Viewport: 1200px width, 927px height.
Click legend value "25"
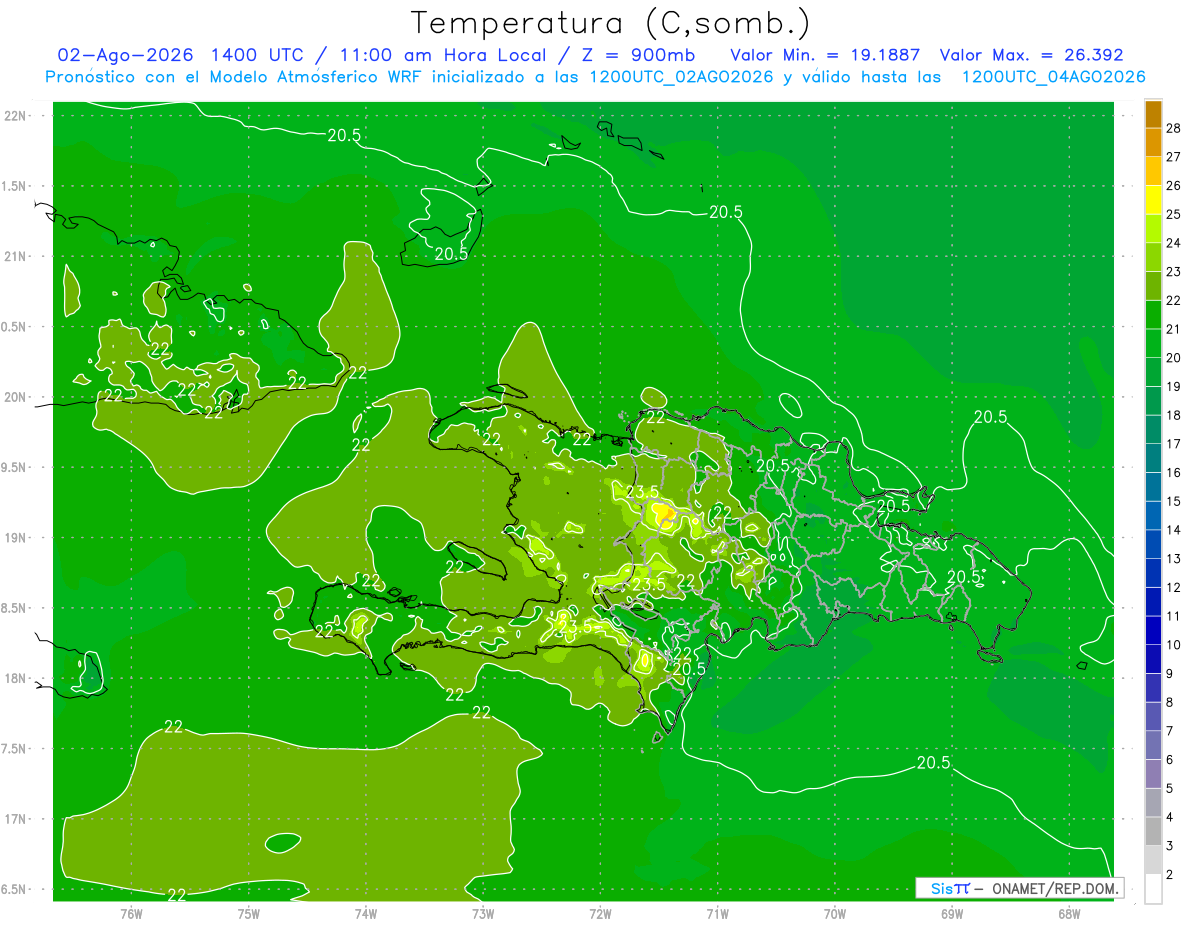(1174, 214)
